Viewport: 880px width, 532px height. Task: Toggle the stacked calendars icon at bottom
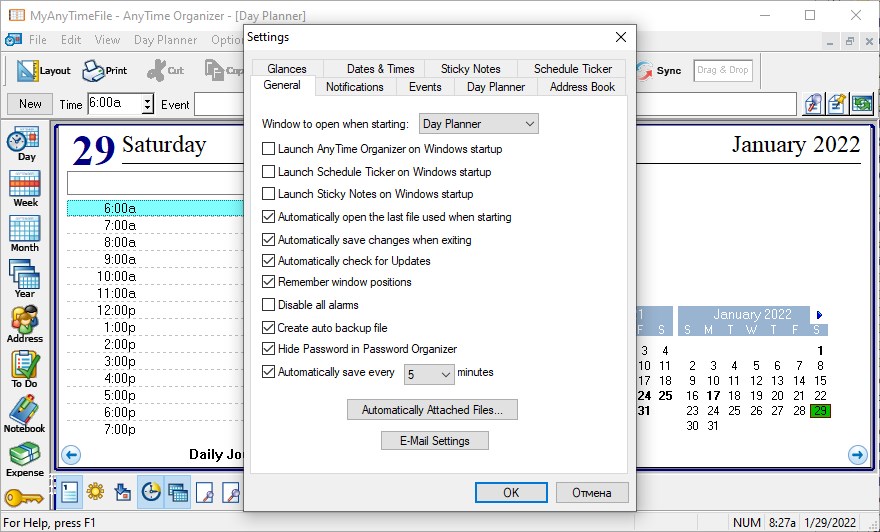pos(177,493)
